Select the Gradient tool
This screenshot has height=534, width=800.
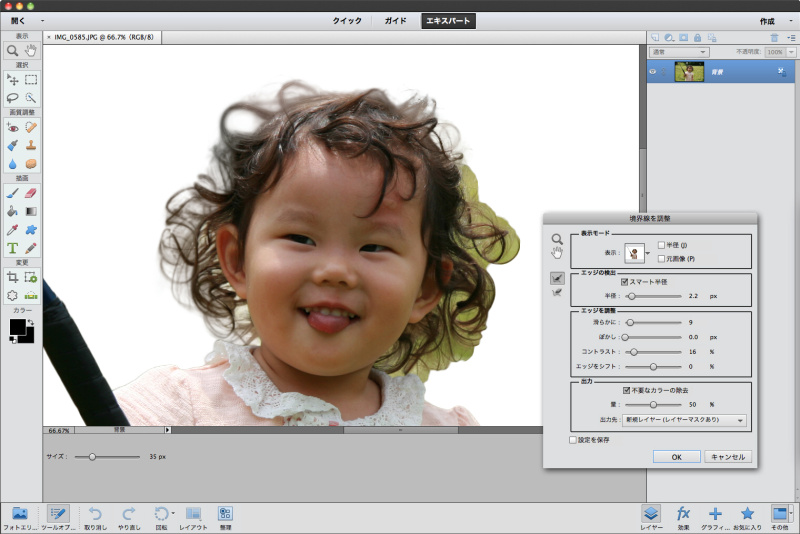31,211
